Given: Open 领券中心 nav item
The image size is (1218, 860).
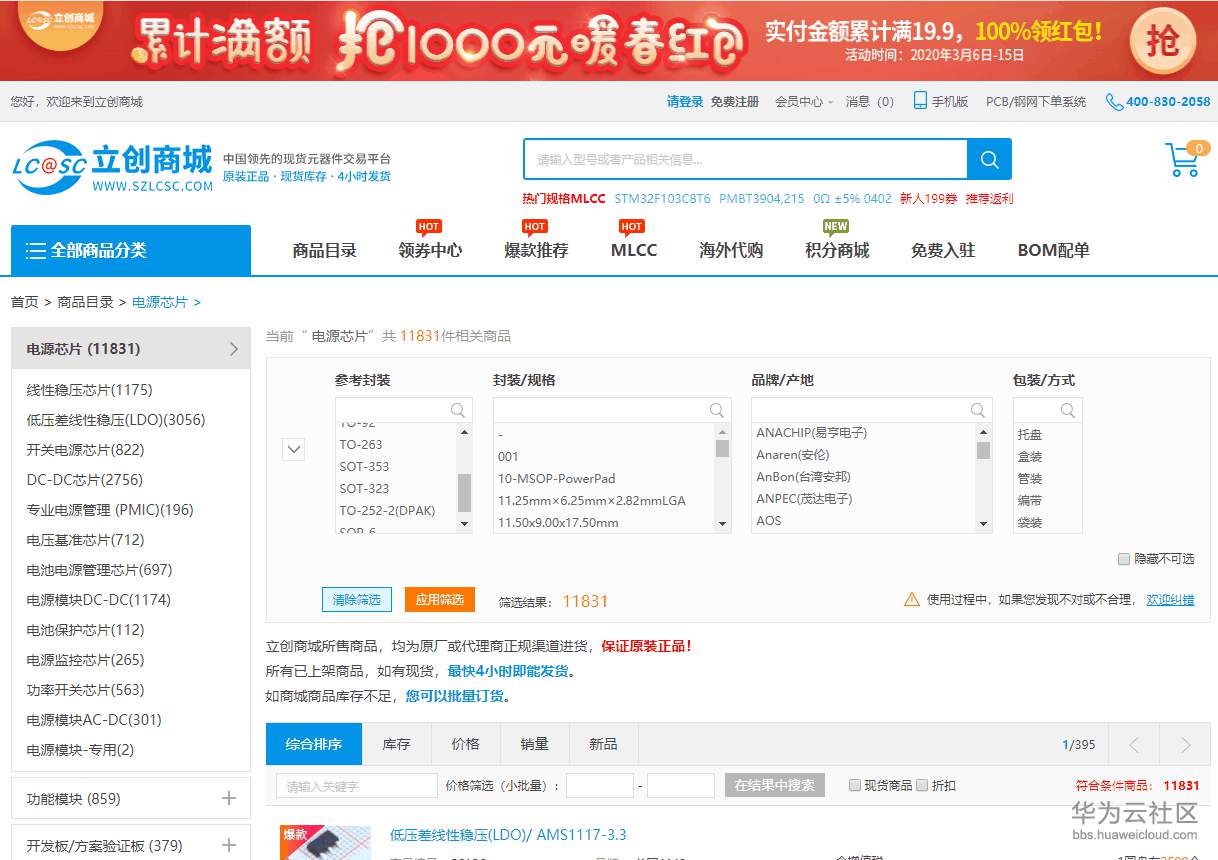Looking at the screenshot, I should 430,250.
